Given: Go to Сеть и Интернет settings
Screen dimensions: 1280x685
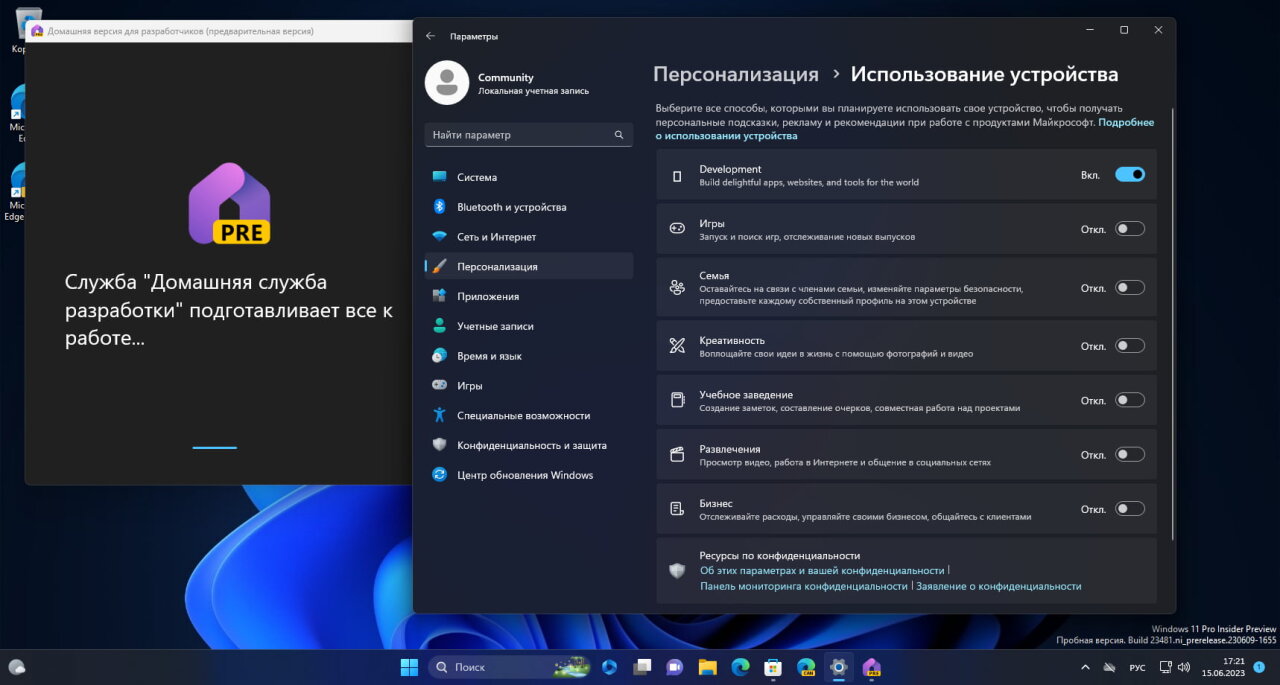Looking at the screenshot, I should [529, 237].
